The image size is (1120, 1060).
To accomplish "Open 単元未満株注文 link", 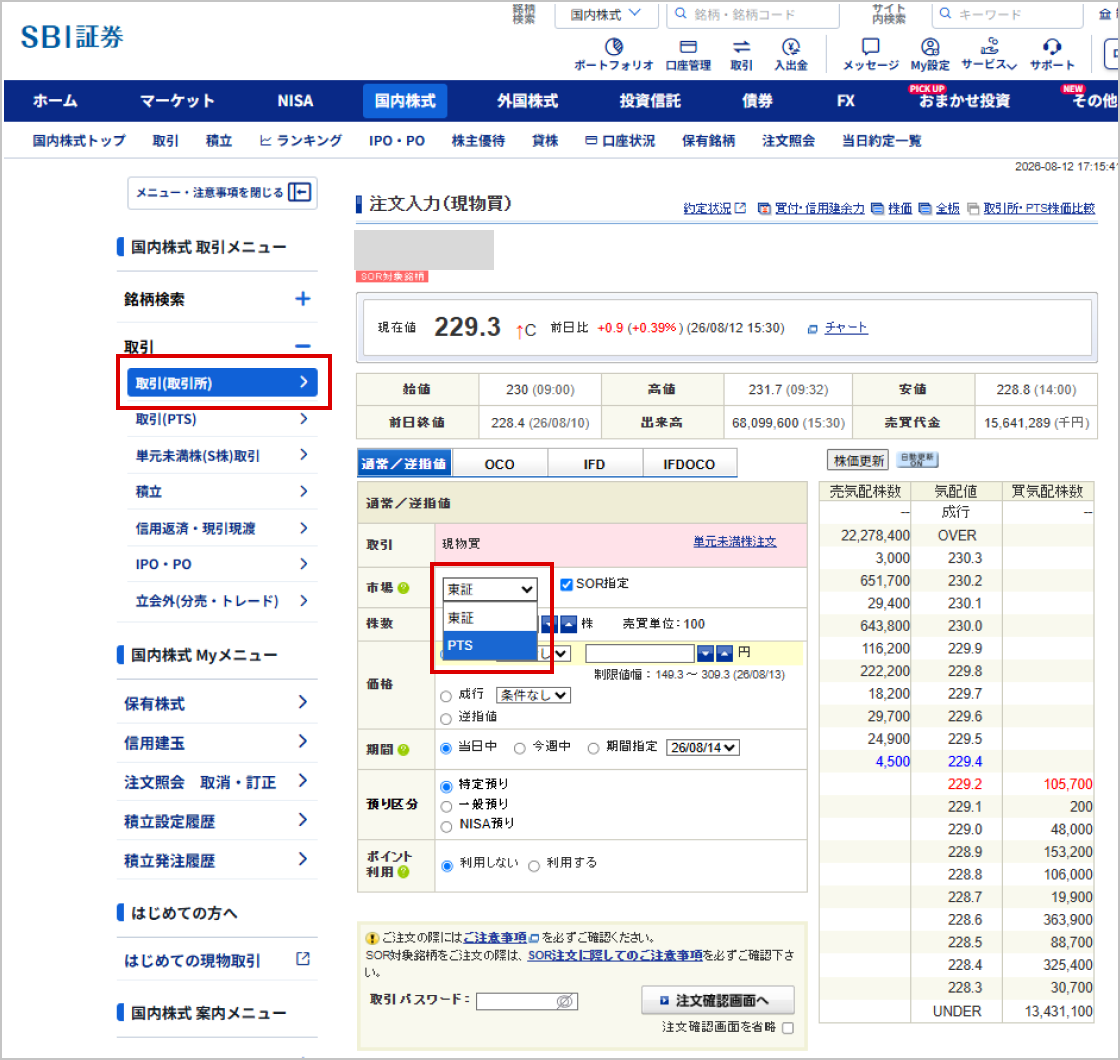I will coord(734,542).
